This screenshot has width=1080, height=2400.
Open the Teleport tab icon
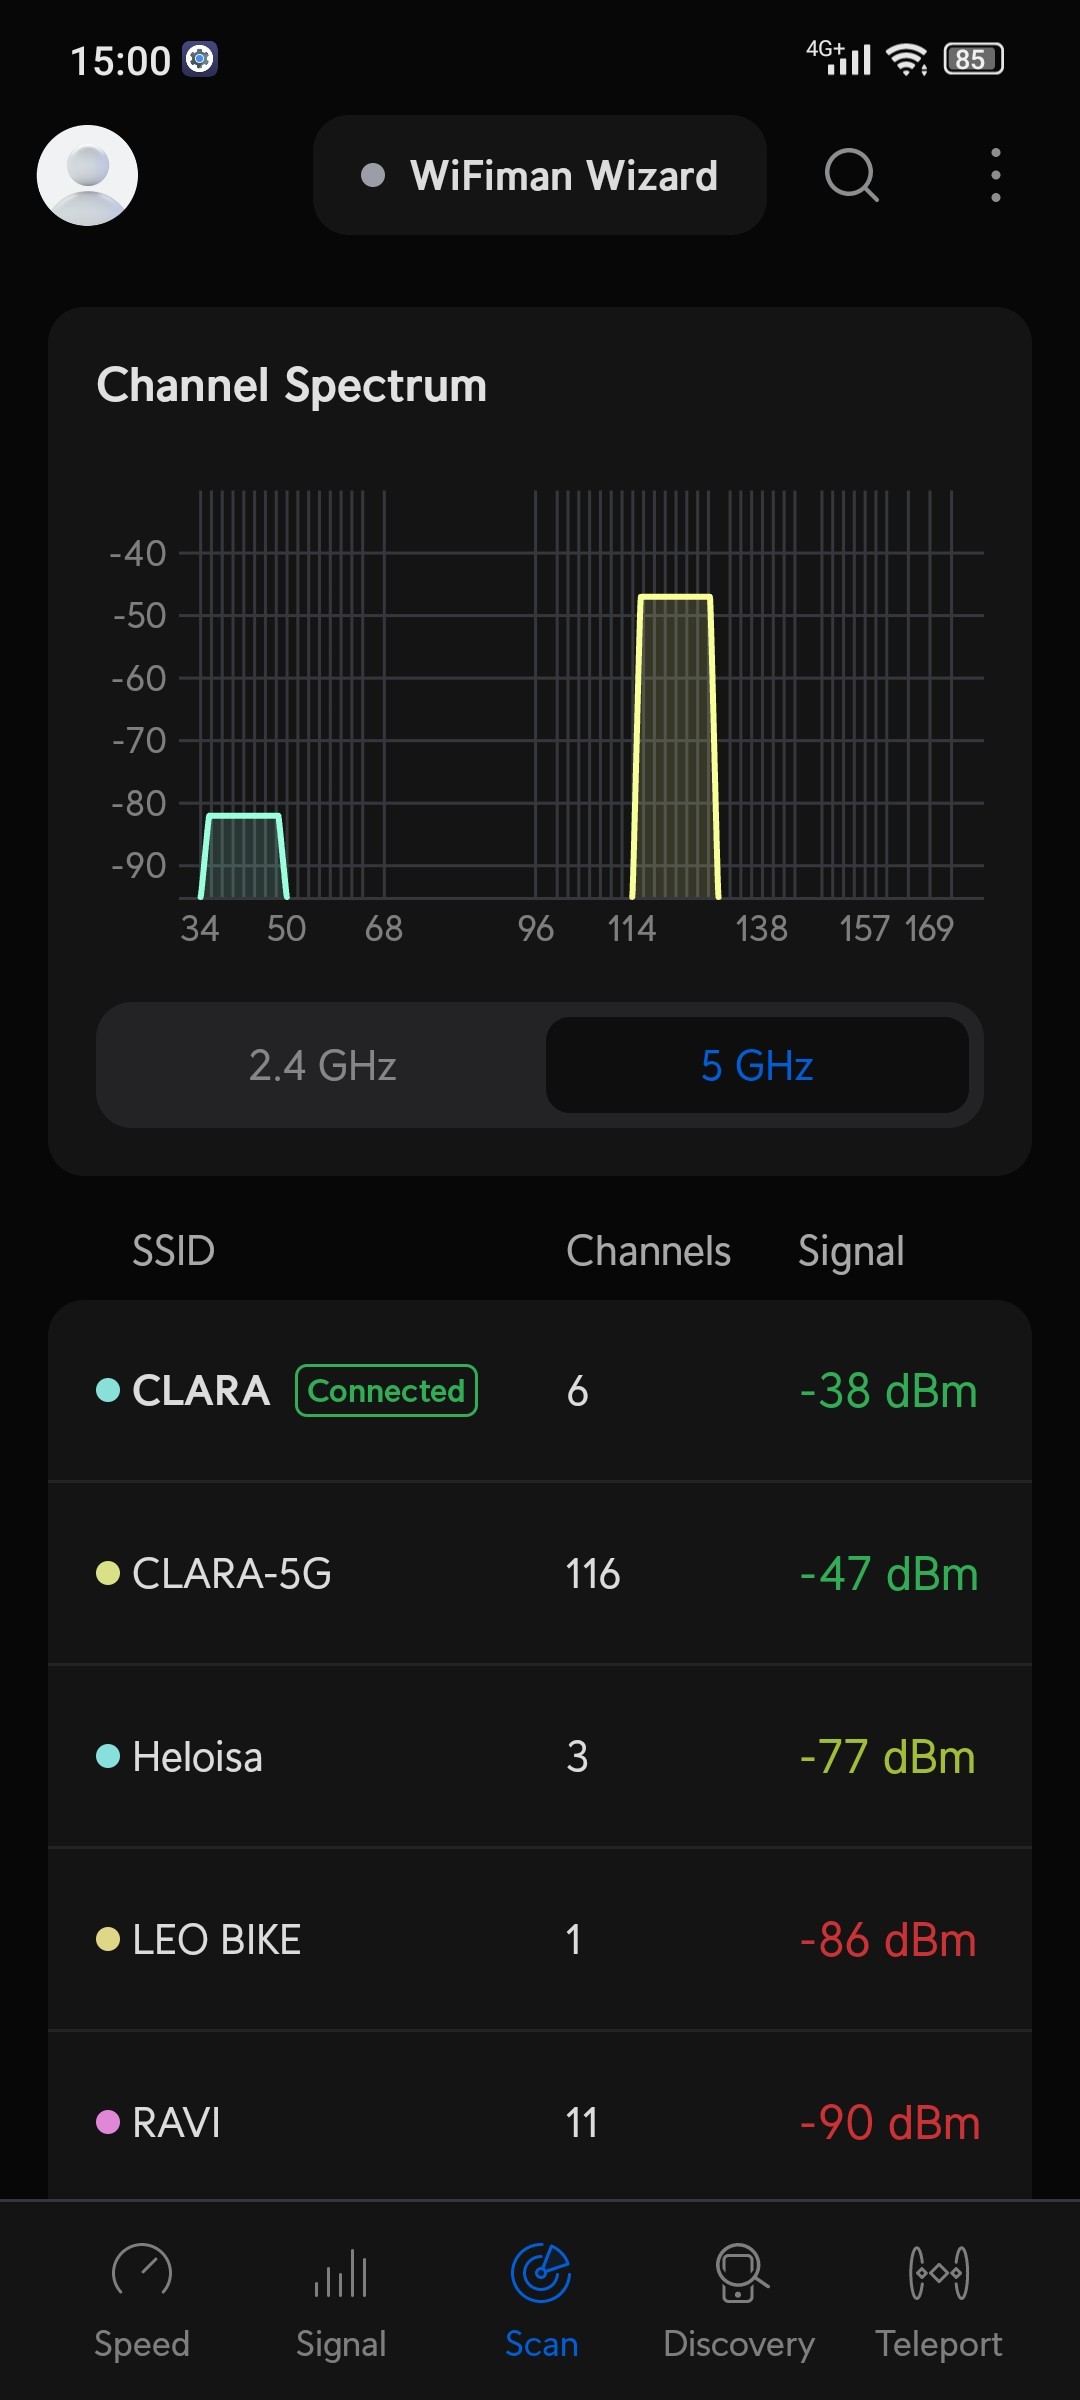click(x=939, y=2272)
